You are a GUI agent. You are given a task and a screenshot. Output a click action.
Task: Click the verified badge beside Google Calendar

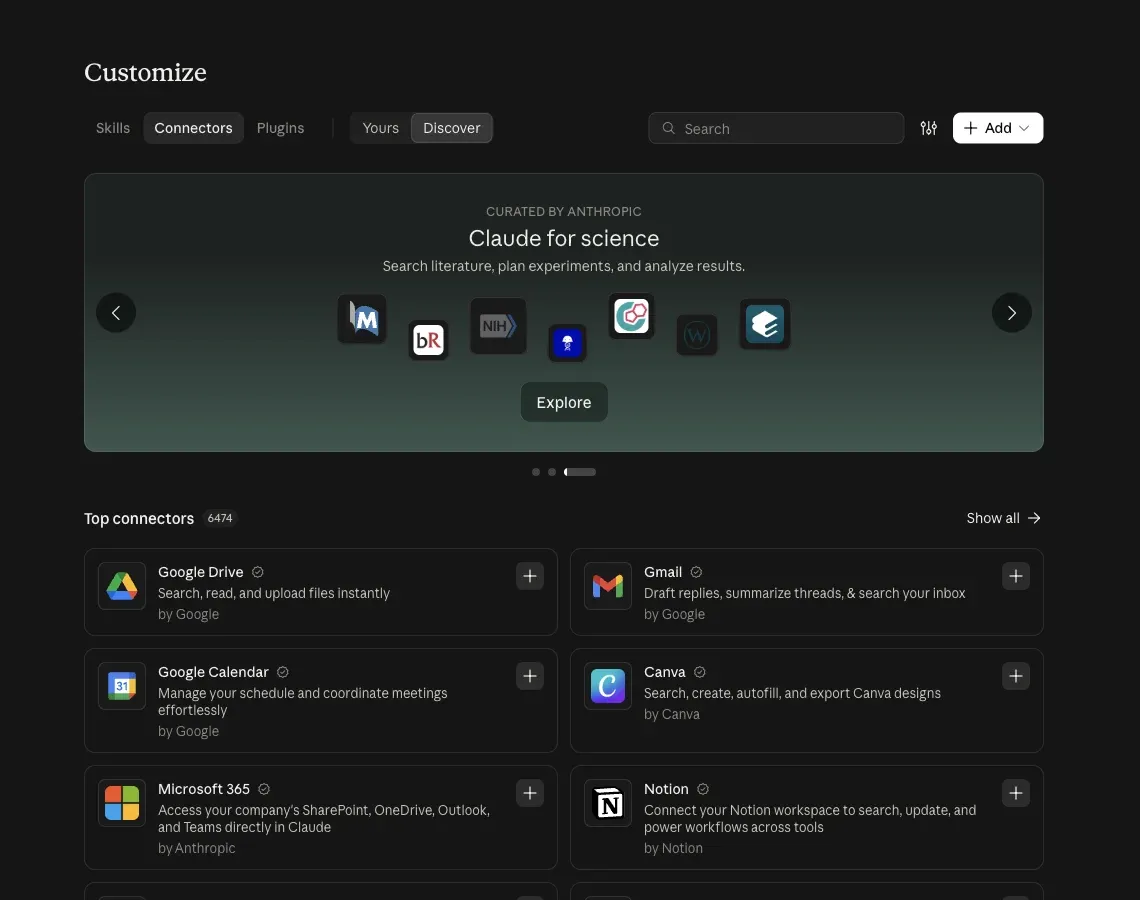283,672
